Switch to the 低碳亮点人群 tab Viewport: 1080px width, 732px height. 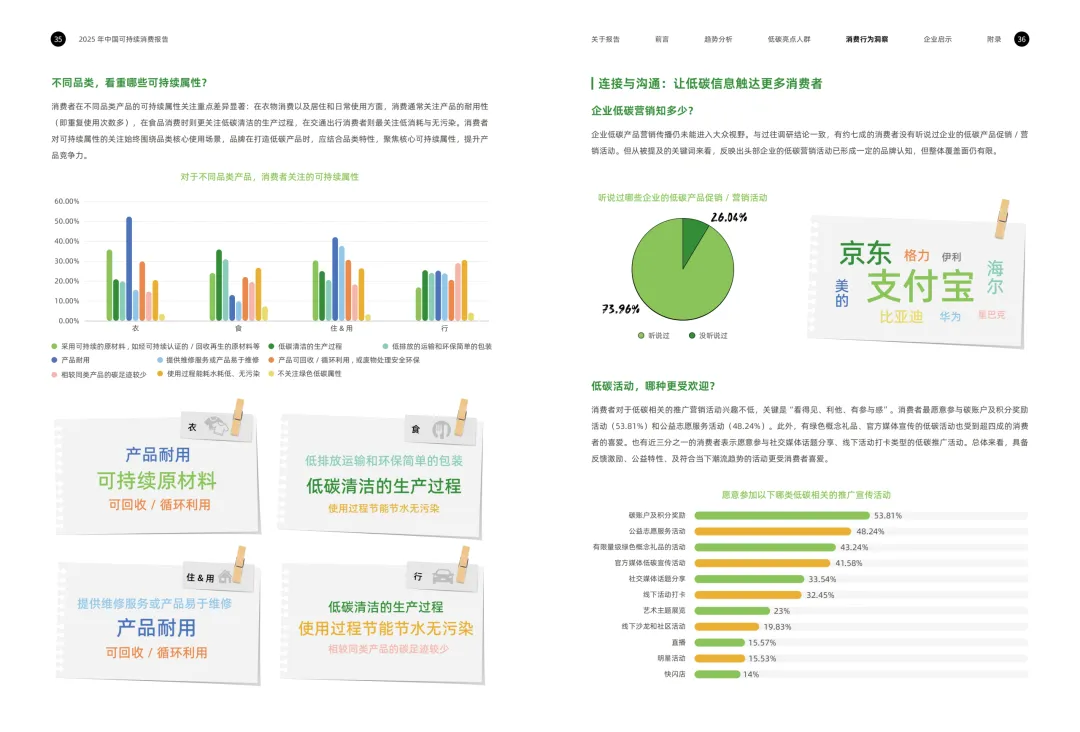[x=789, y=39]
